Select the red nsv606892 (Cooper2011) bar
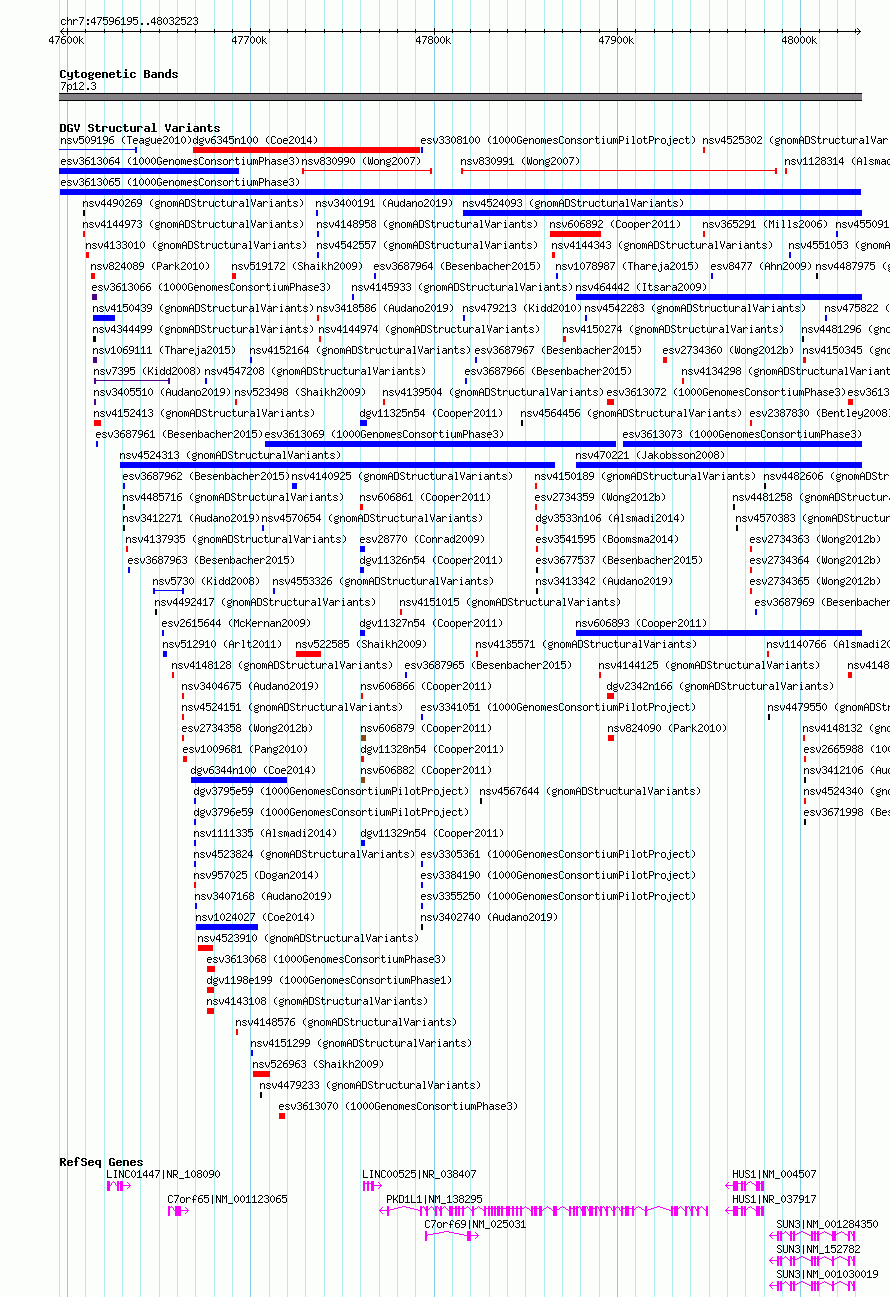 point(575,234)
